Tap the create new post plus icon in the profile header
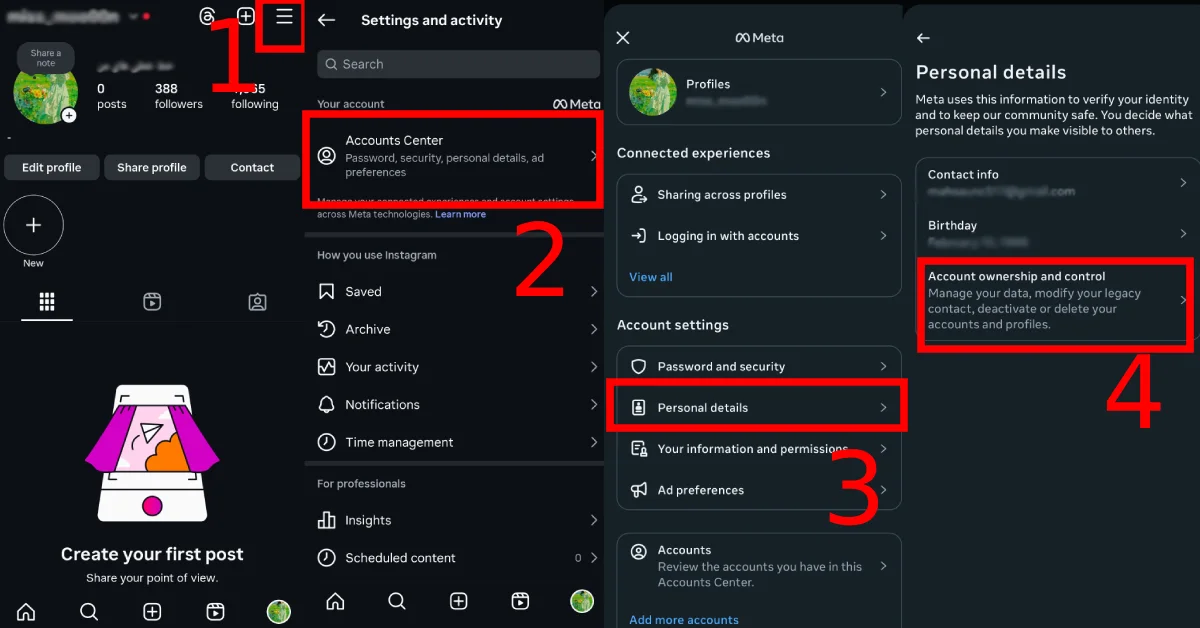 [x=246, y=17]
